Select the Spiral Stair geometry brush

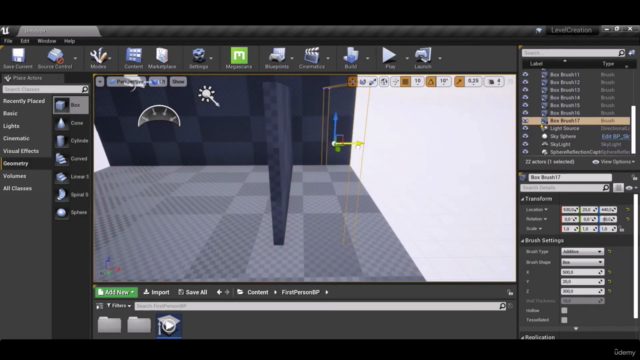pyautogui.click(x=71, y=195)
